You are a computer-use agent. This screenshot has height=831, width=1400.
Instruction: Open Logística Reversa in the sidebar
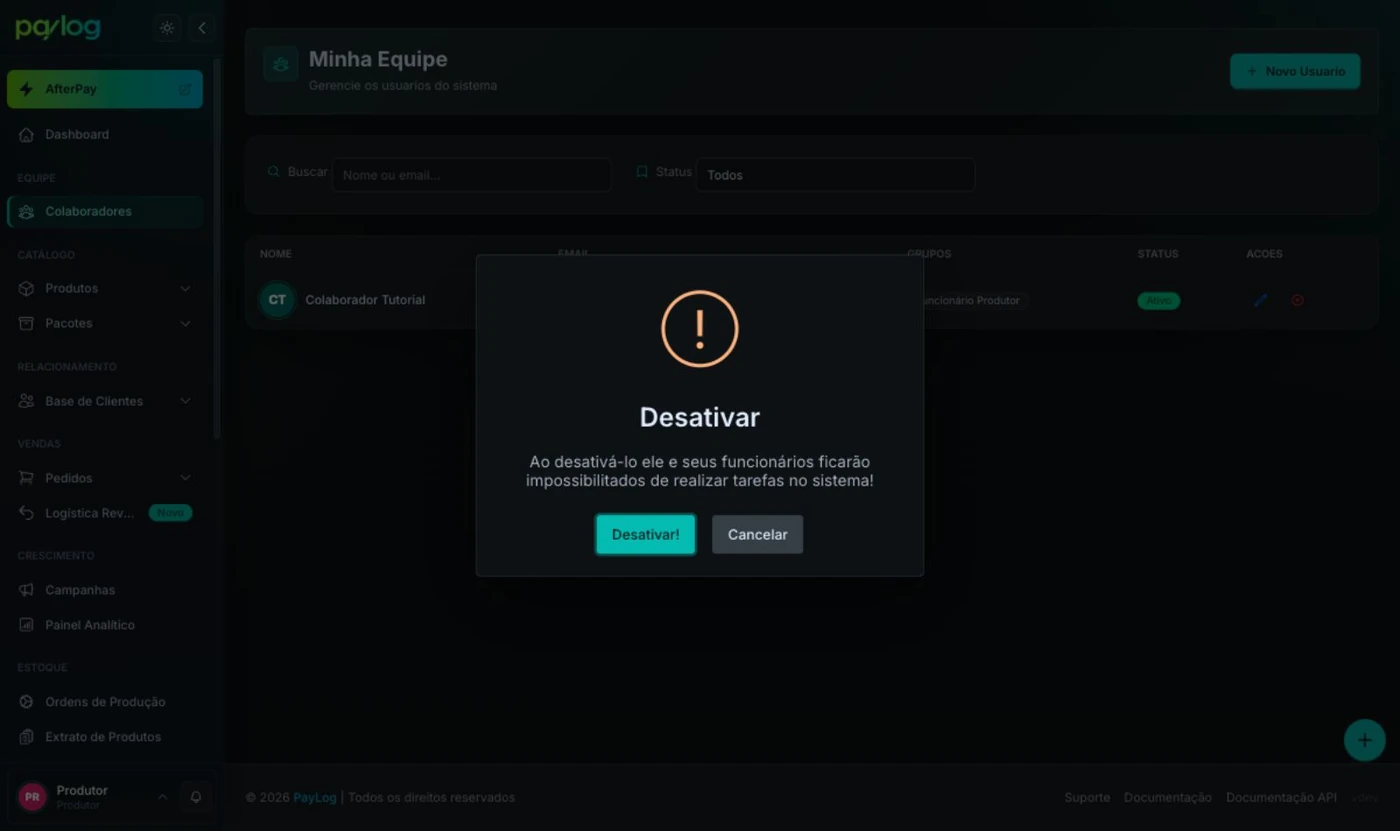[x=105, y=513]
